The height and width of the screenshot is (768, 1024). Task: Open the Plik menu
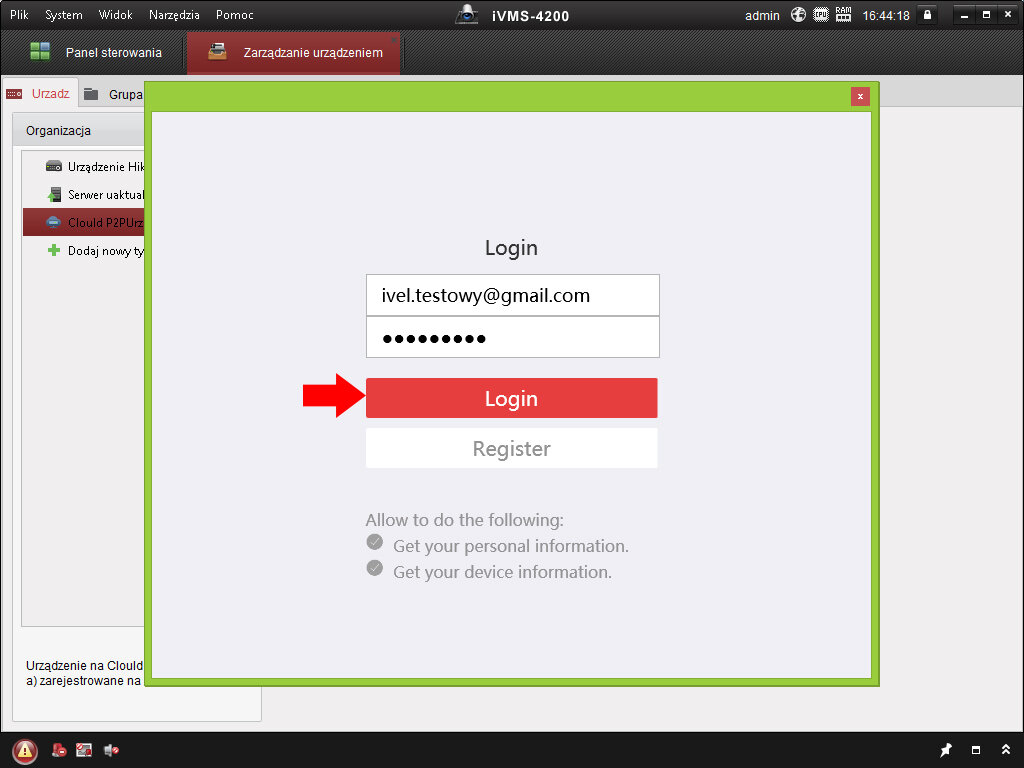click(x=19, y=15)
